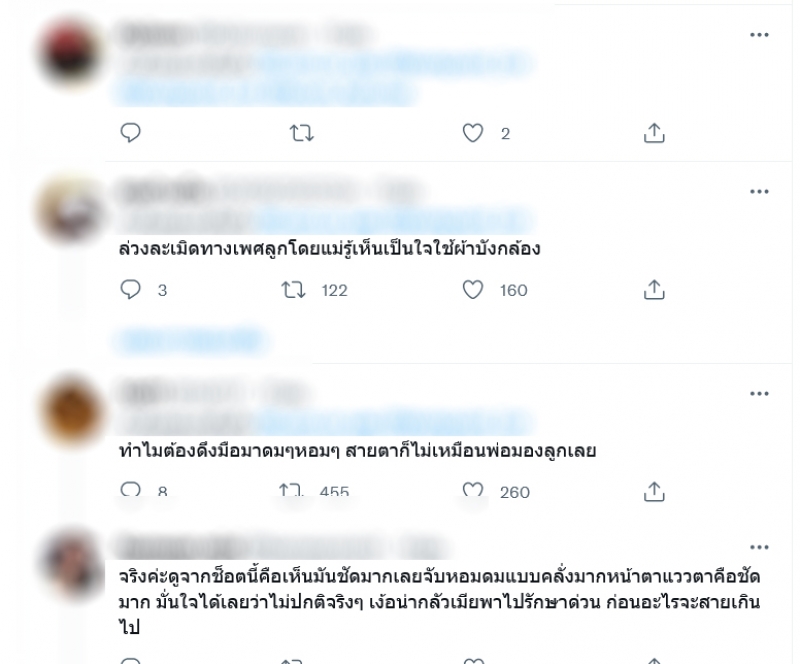The height and width of the screenshot is (664, 800).
Task: Click blurred show replies link
Action: (x=192, y=340)
